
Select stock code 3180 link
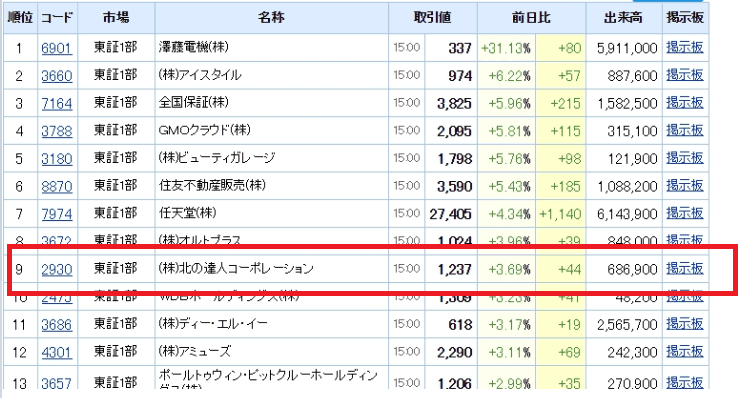(x=57, y=159)
